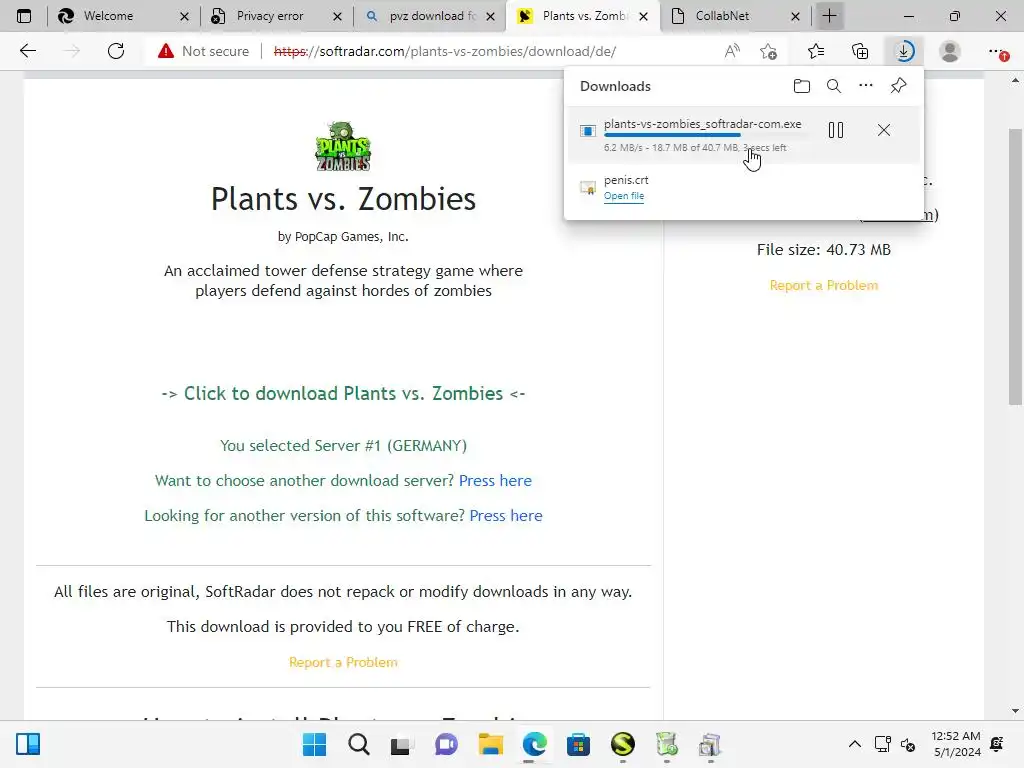Open Microsoft Edge on taskbar
Image resolution: width=1024 pixels, height=768 pixels.
pos(534,744)
